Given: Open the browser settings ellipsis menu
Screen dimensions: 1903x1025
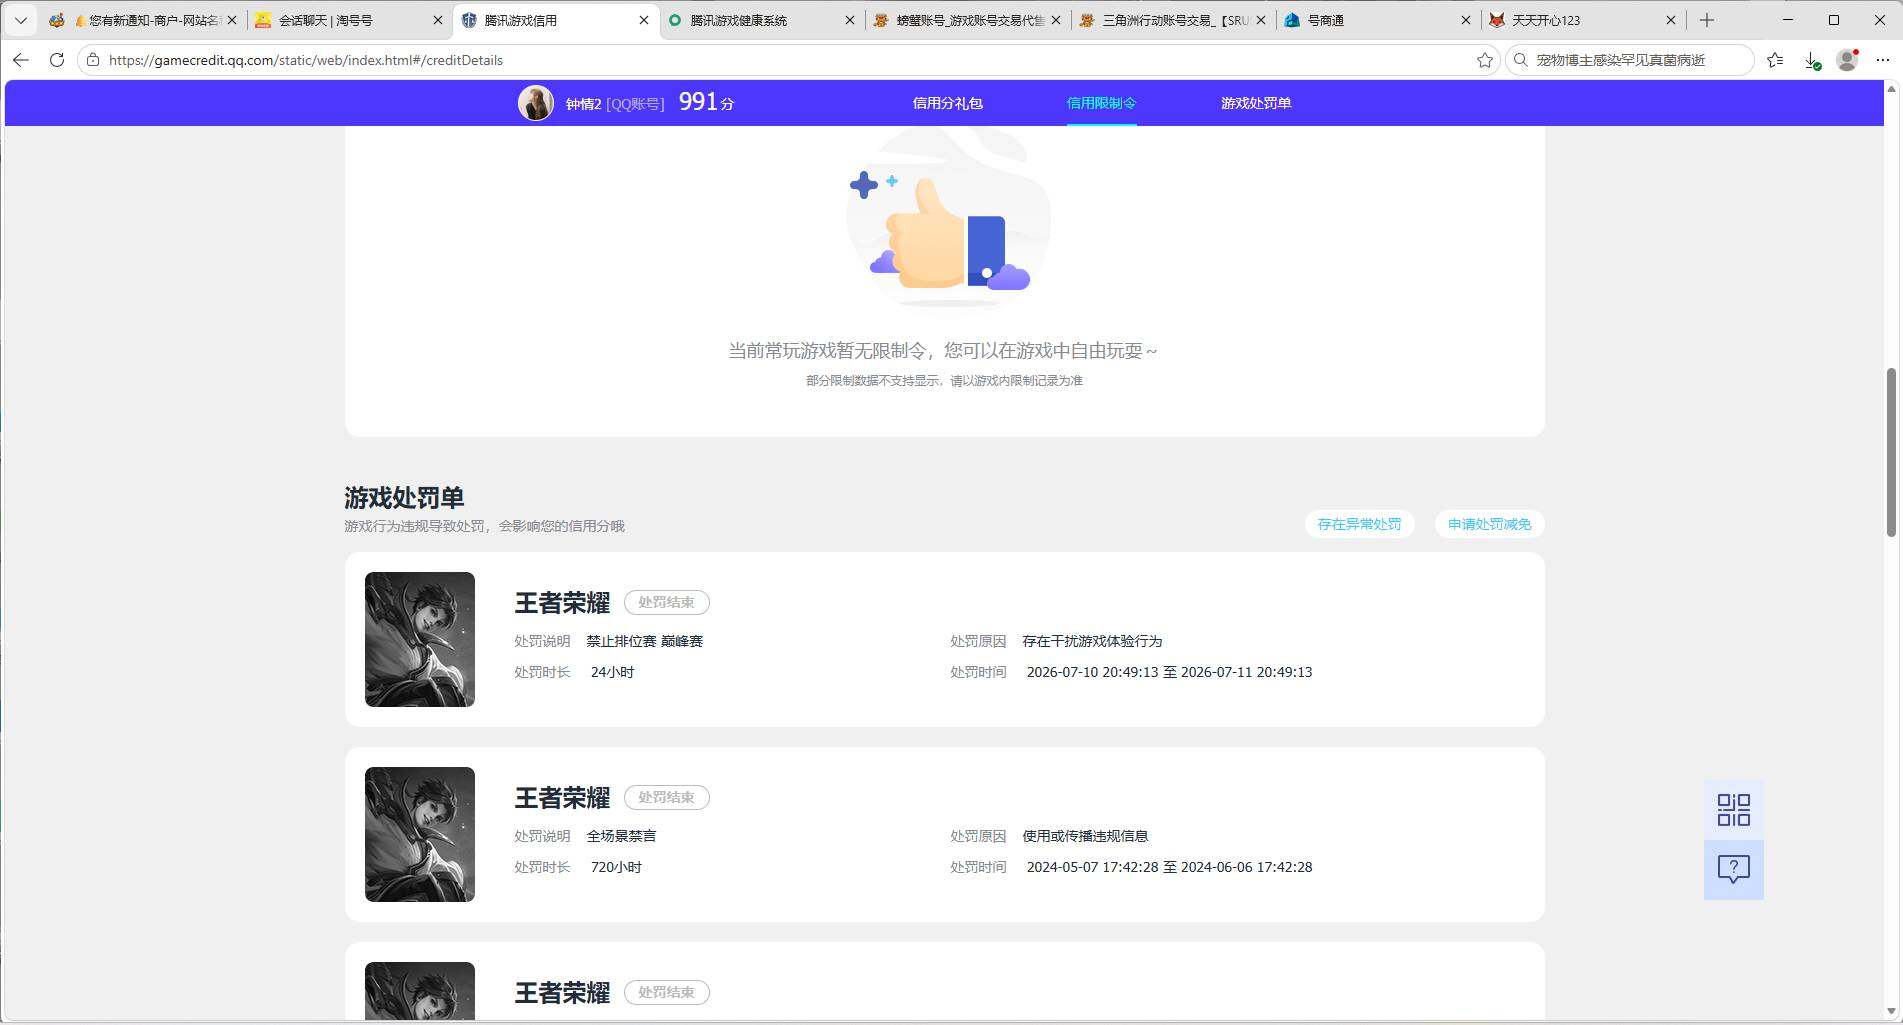Looking at the screenshot, I should click(x=1882, y=60).
